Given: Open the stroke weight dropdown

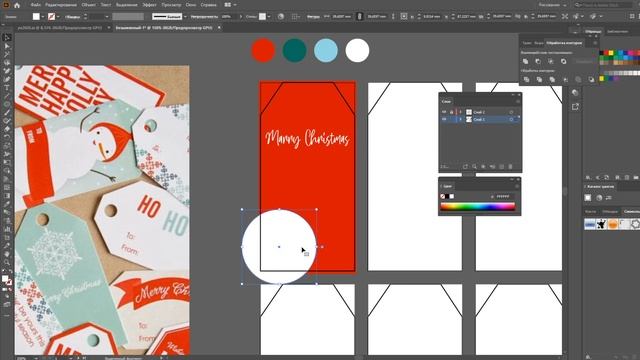Looking at the screenshot, I should click(107, 17).
